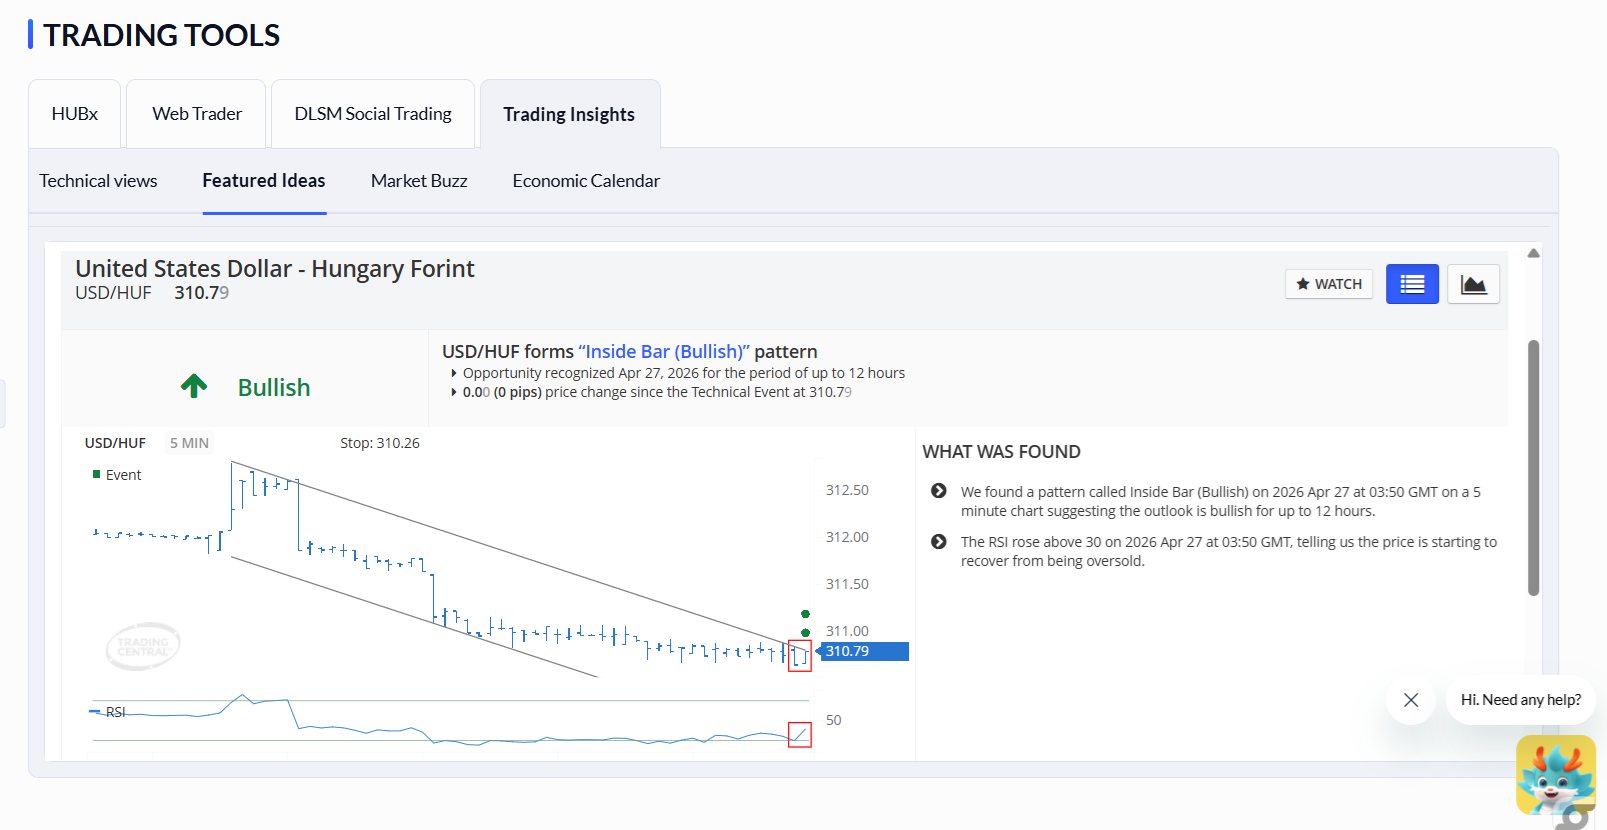Switch to DLSM Social Trading tab

(373, 114)
